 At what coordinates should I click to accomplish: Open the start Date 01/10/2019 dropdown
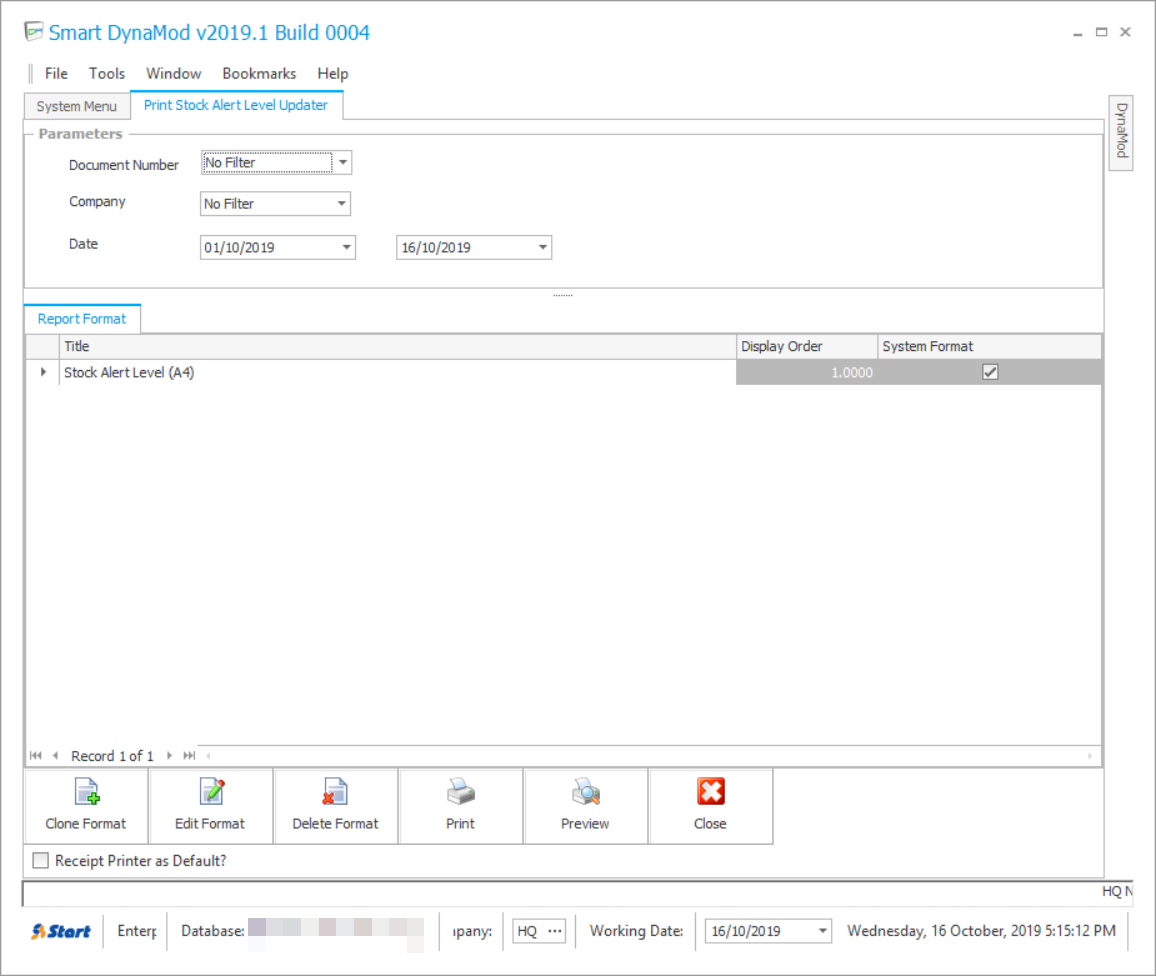click(x=346, y=247)
